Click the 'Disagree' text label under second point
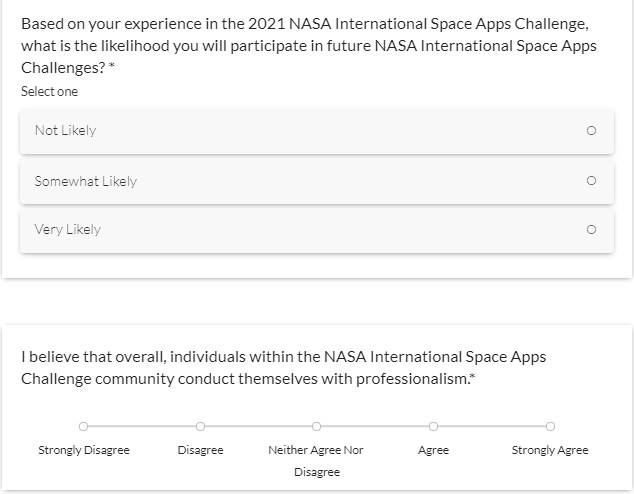 [200, 450]
